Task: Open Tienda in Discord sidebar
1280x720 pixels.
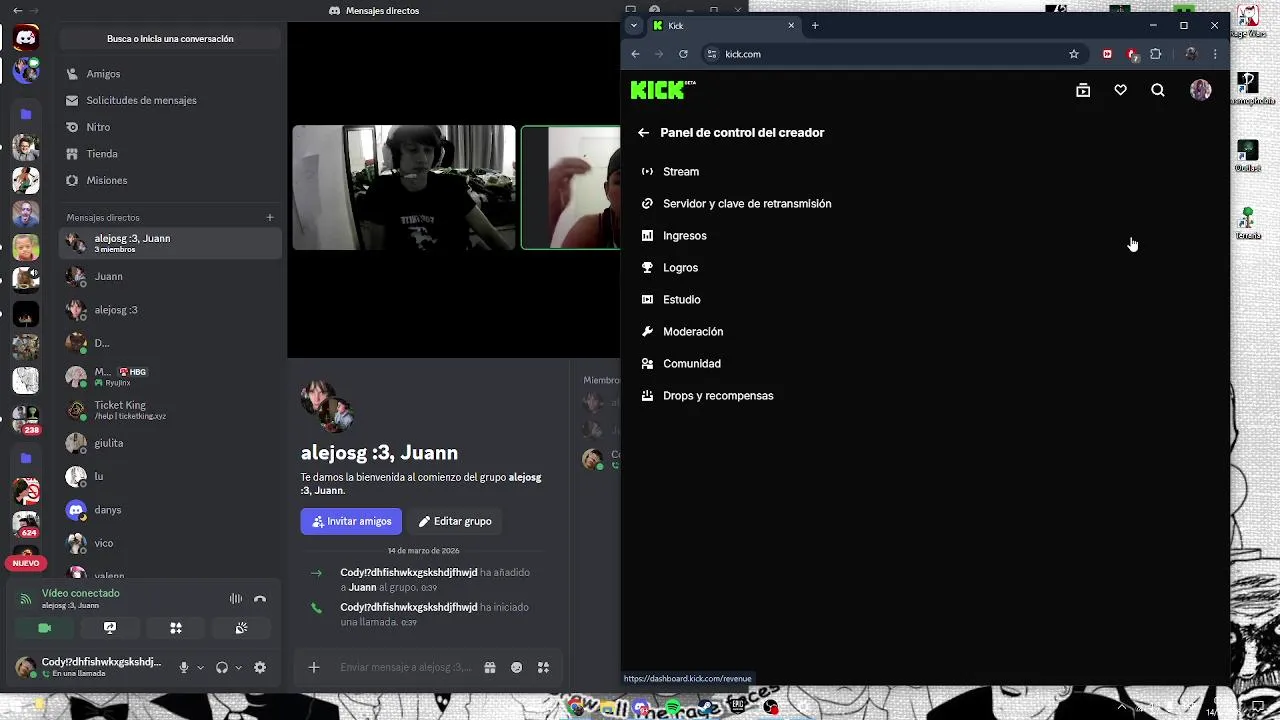Action: coord(170,154)
